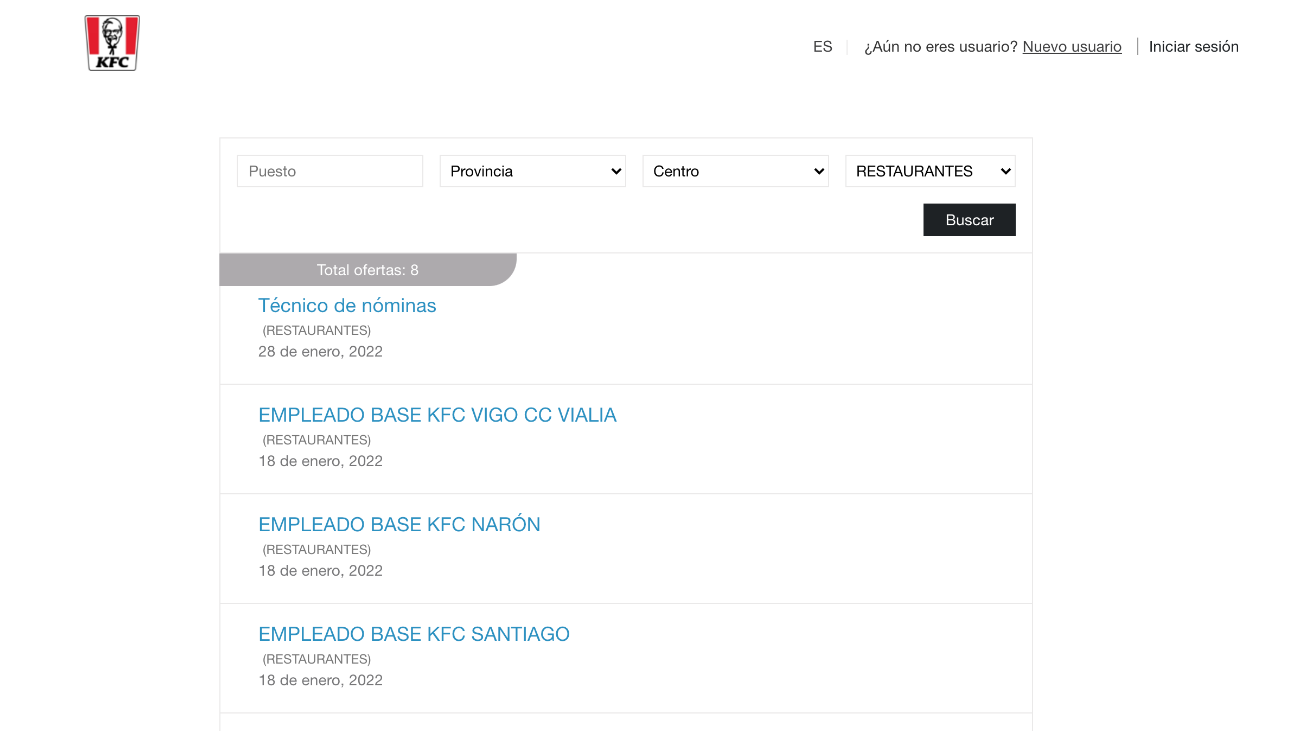Click the date under KFC VIGO CC VIALIA

320,461
